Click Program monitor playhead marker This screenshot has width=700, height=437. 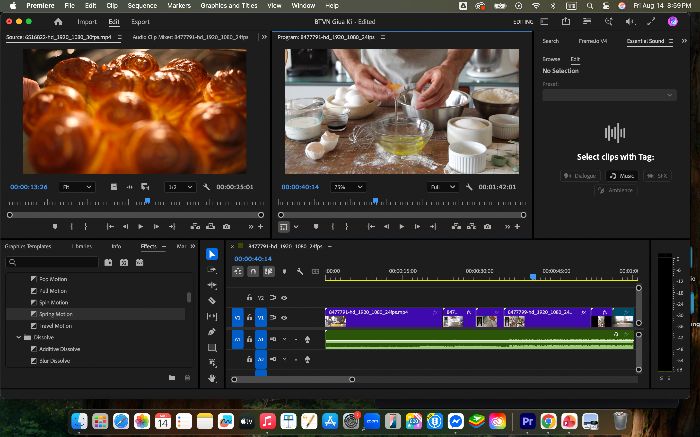pyautogui.click(x=375, y=201)
